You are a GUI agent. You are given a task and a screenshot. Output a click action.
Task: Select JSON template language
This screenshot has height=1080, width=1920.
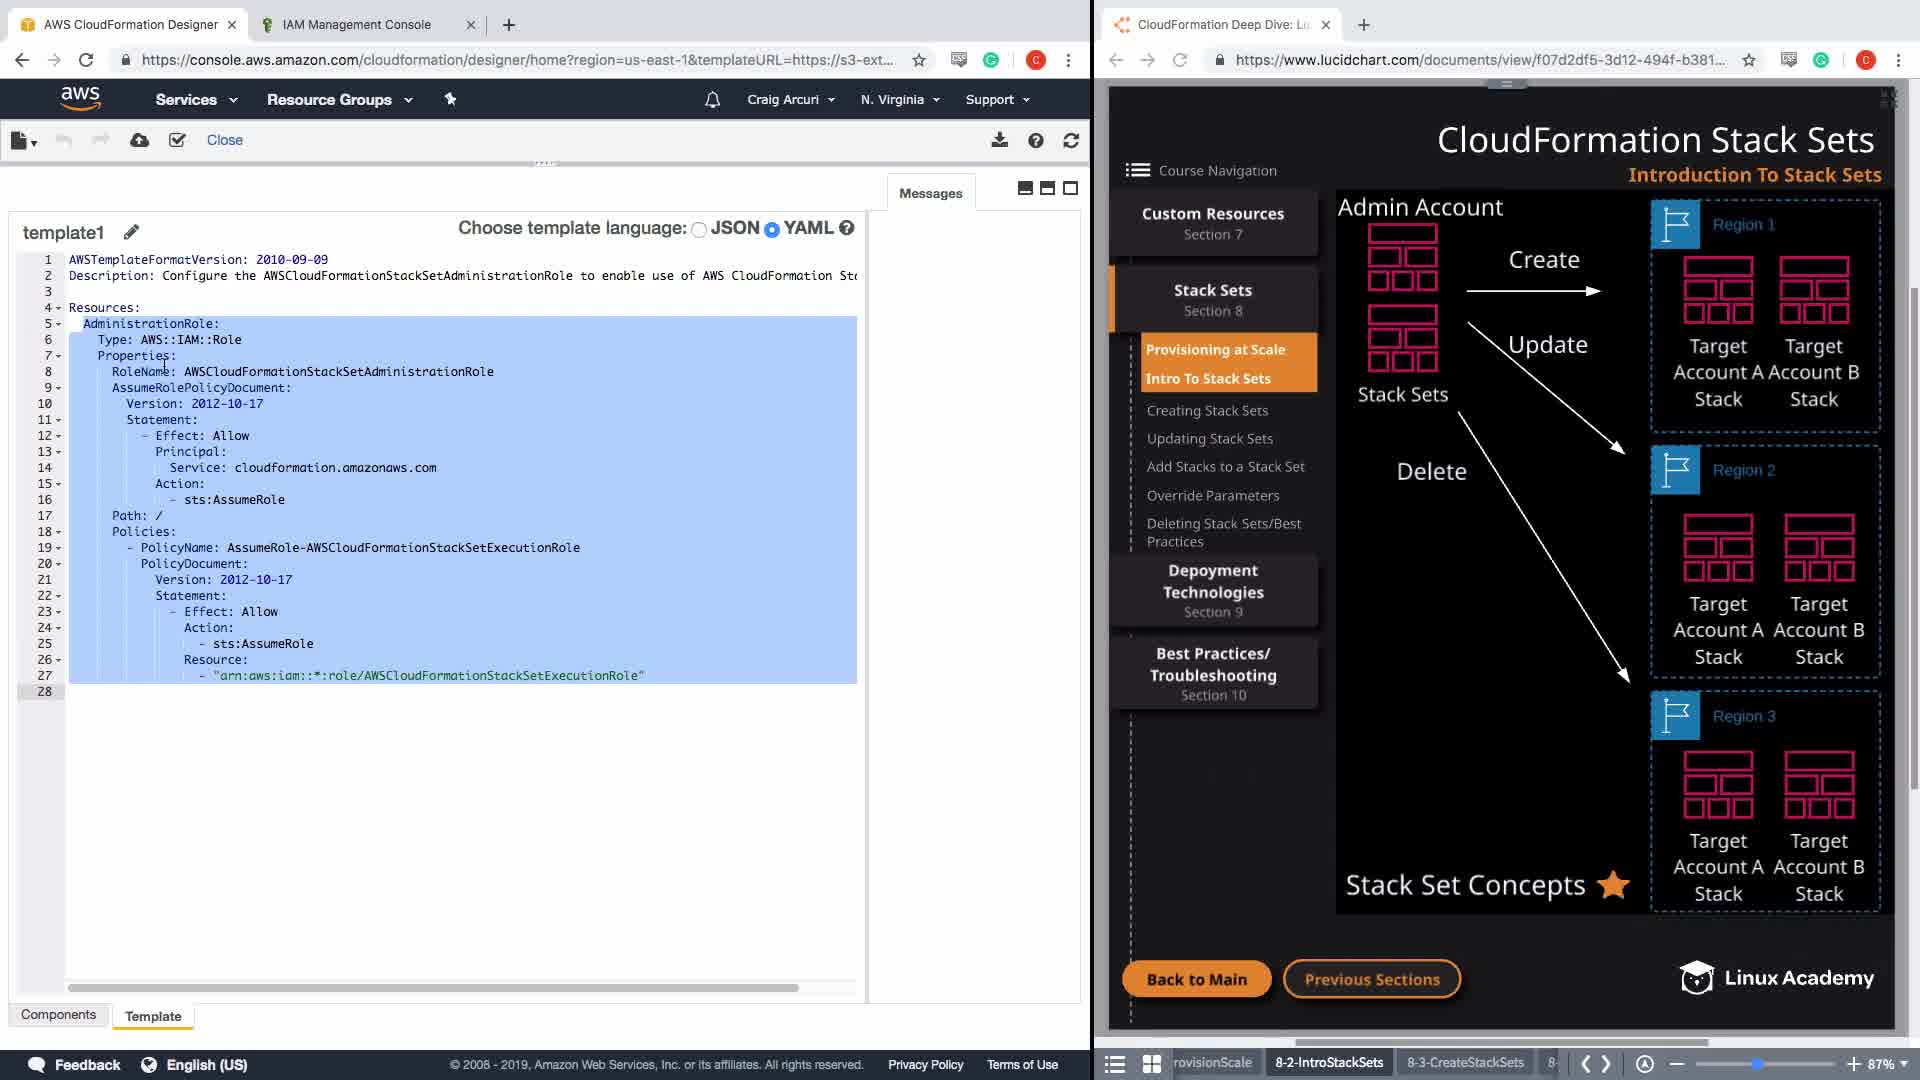point(699,230)
